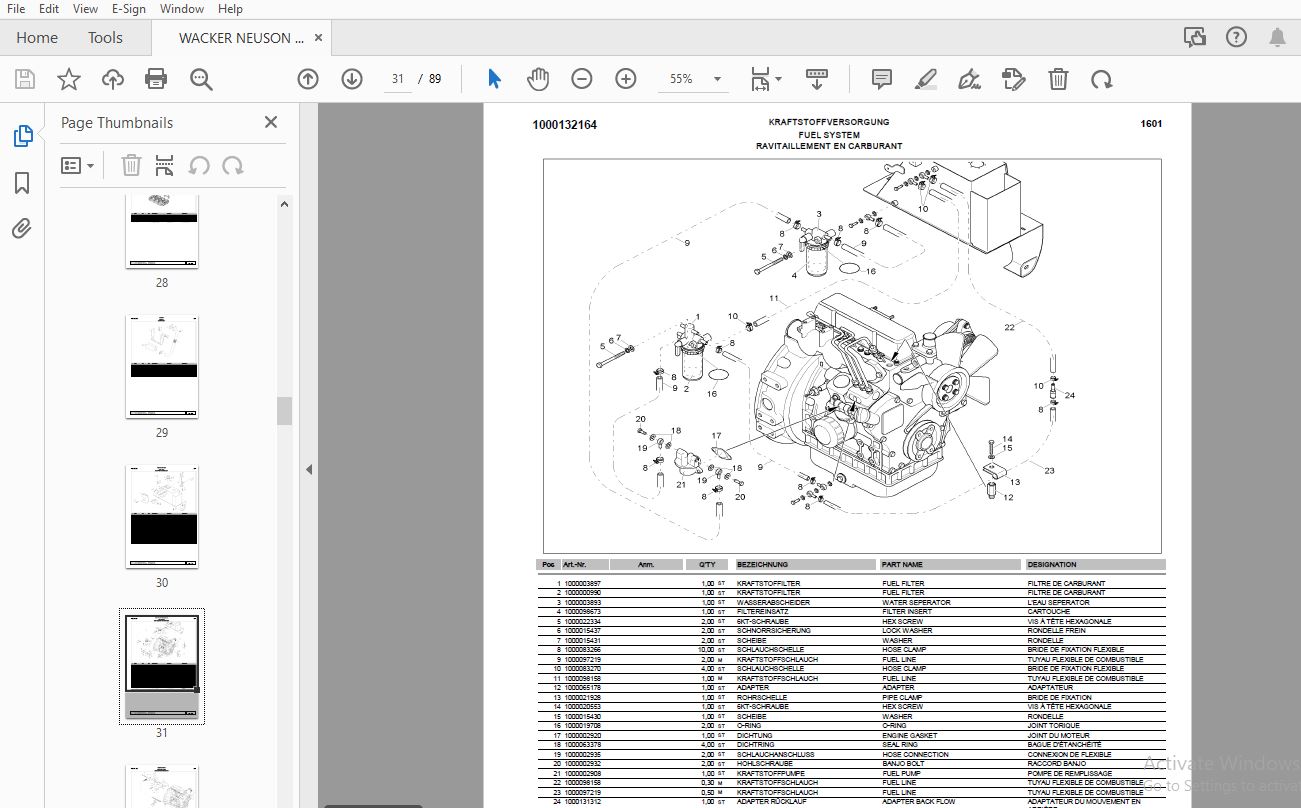Open the Help menu
1301x808 pixels.
pos(230,9)
